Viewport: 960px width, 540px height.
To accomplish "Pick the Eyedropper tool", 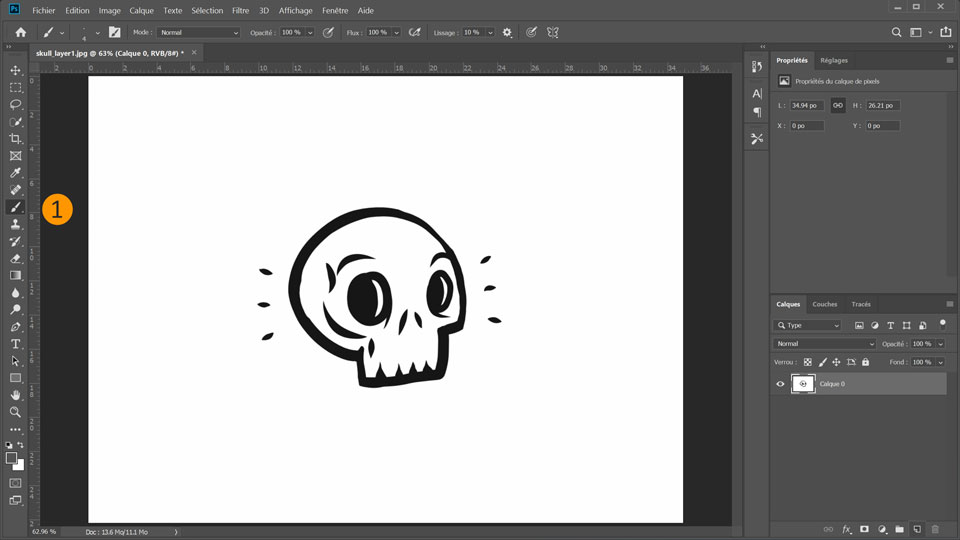I will tap(15, 173).
